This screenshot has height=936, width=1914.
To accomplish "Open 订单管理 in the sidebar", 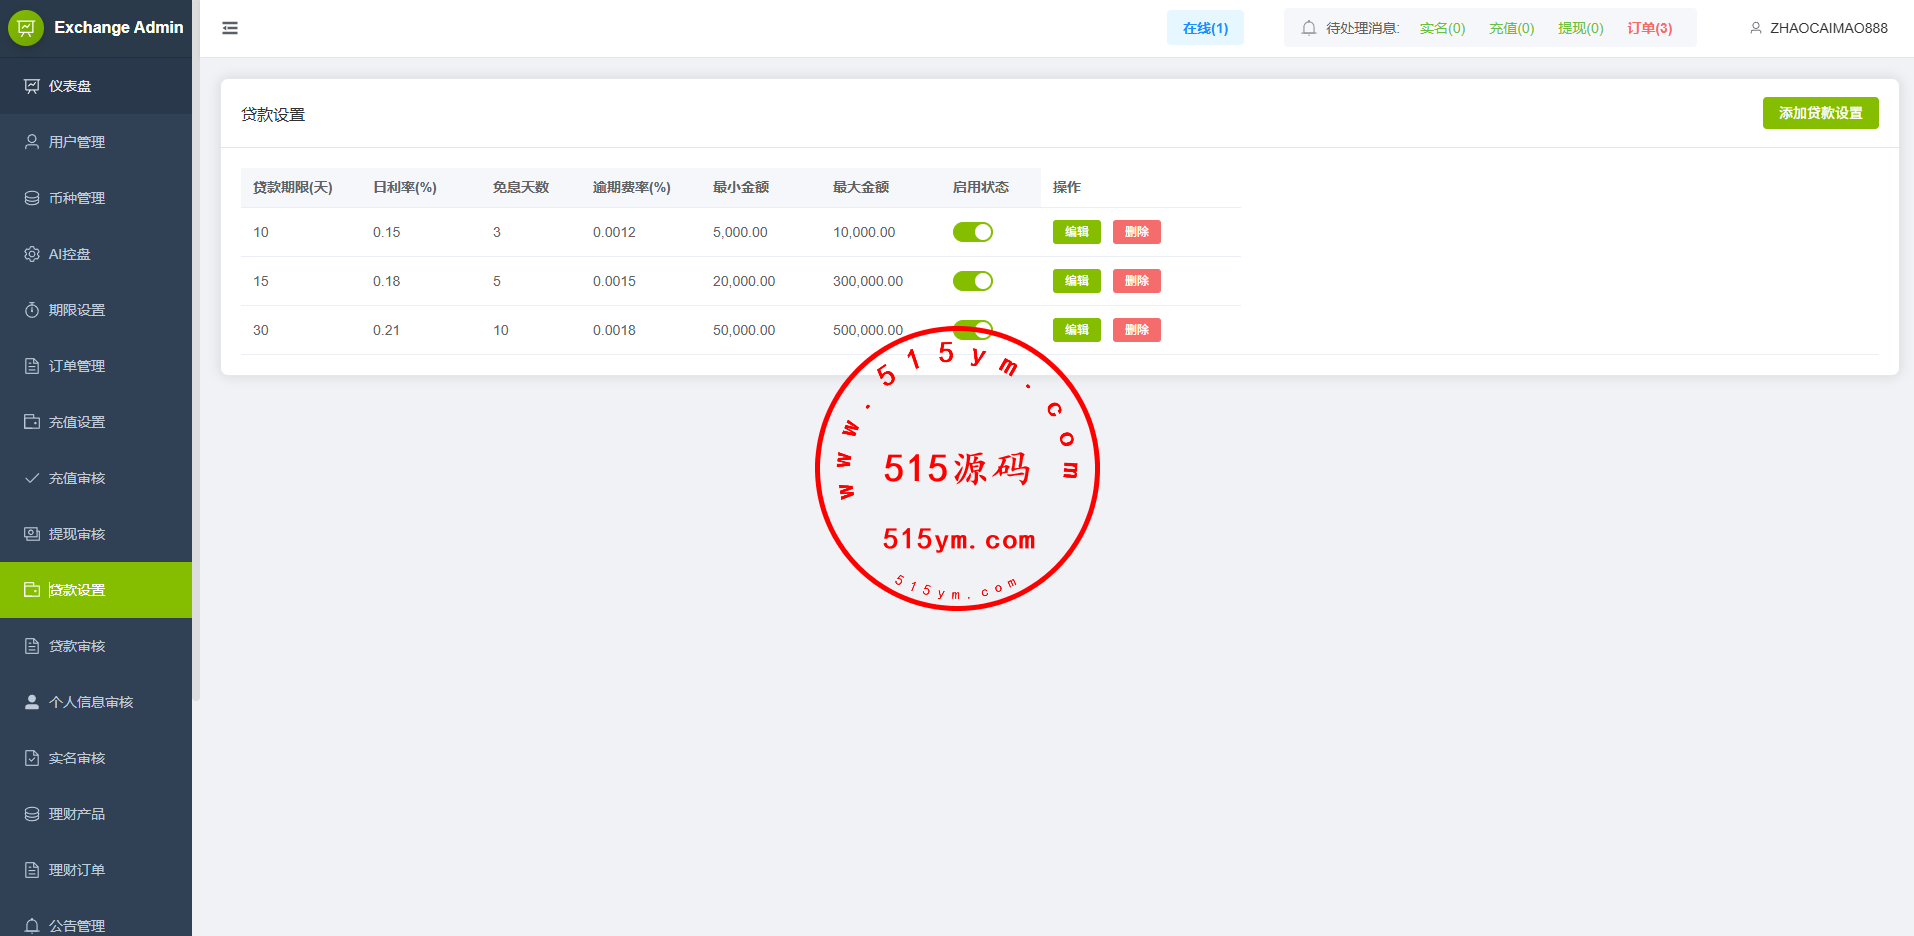I will pos(77,366).
